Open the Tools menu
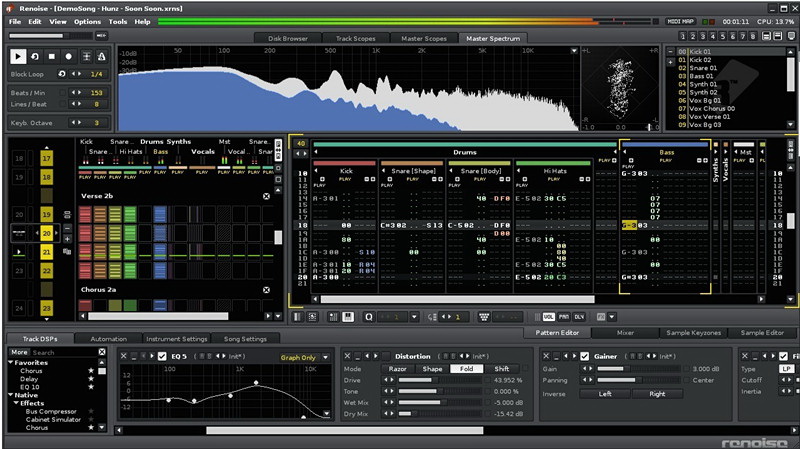This screenshot has height=449, width=800. [118, 21]
